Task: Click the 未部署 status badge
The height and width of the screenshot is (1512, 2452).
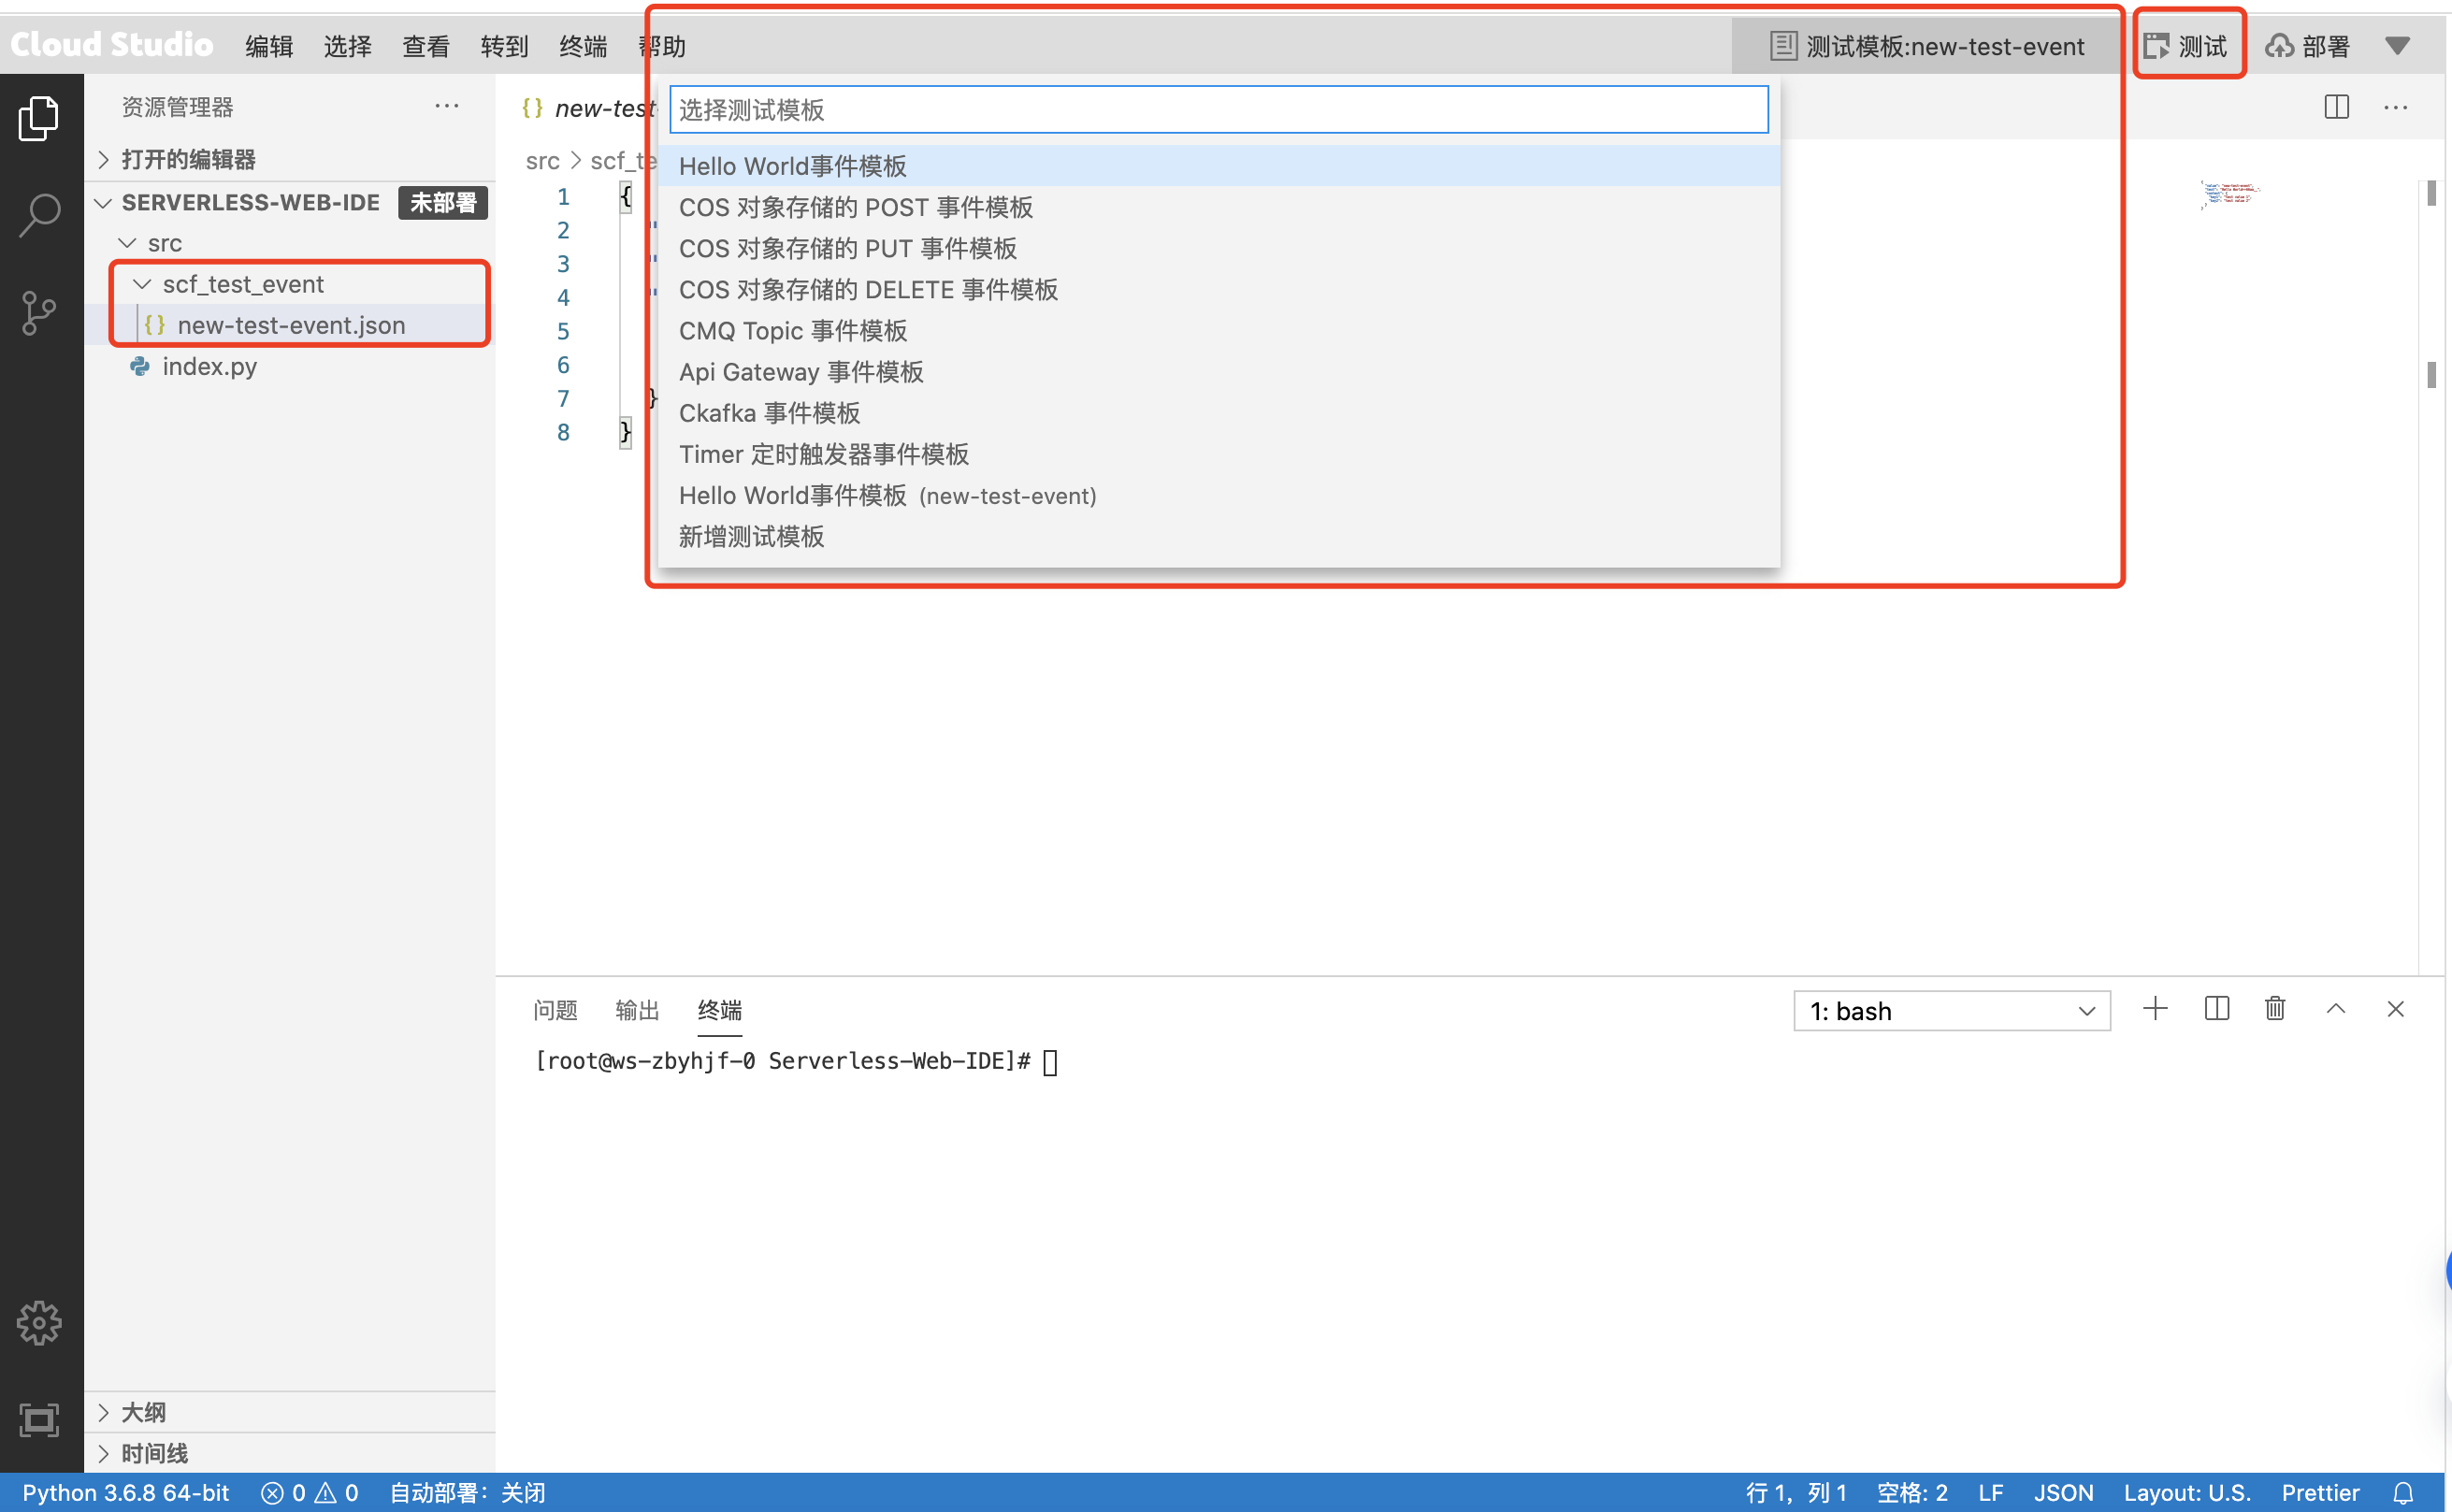Action: 443,203
